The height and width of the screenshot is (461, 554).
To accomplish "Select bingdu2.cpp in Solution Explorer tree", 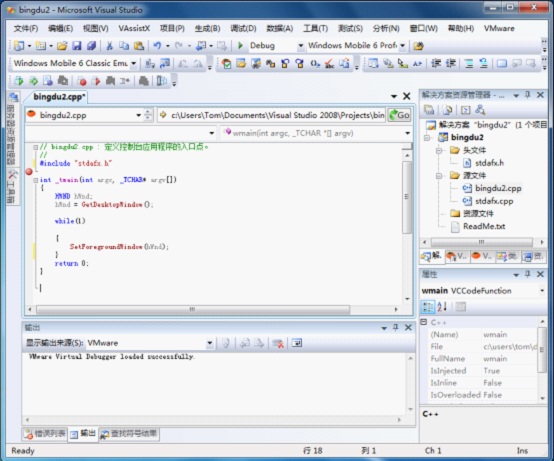I will (498, 188).
